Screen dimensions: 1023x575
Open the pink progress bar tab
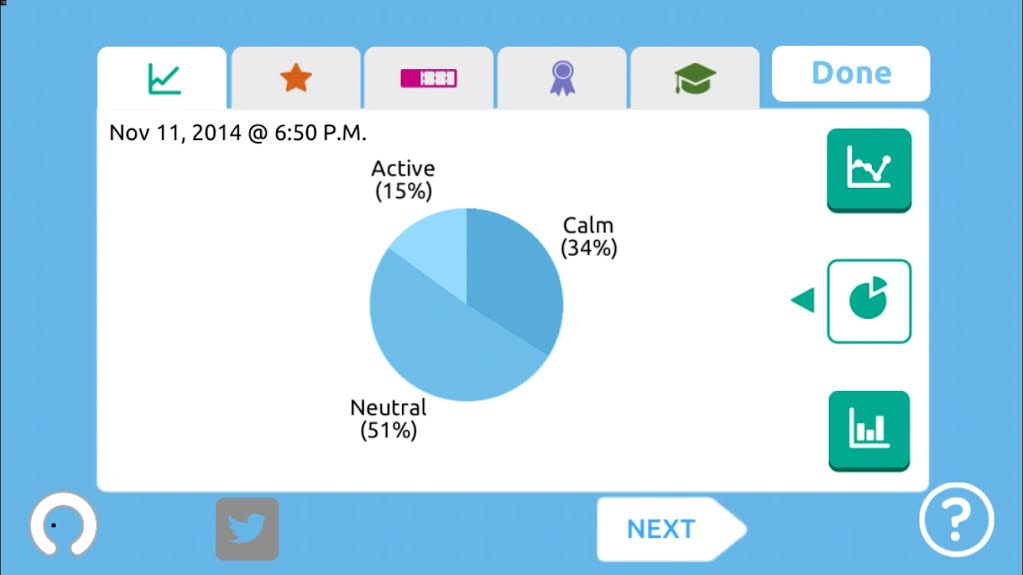click(x=429, y=78)
